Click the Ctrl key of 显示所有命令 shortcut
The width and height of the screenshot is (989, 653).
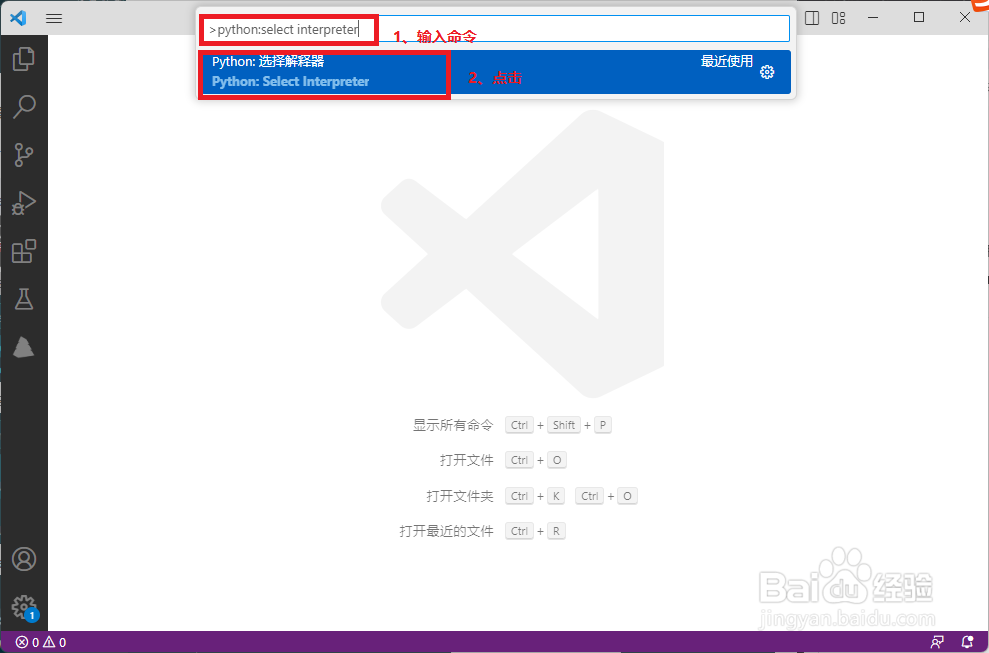coord(519,425)
